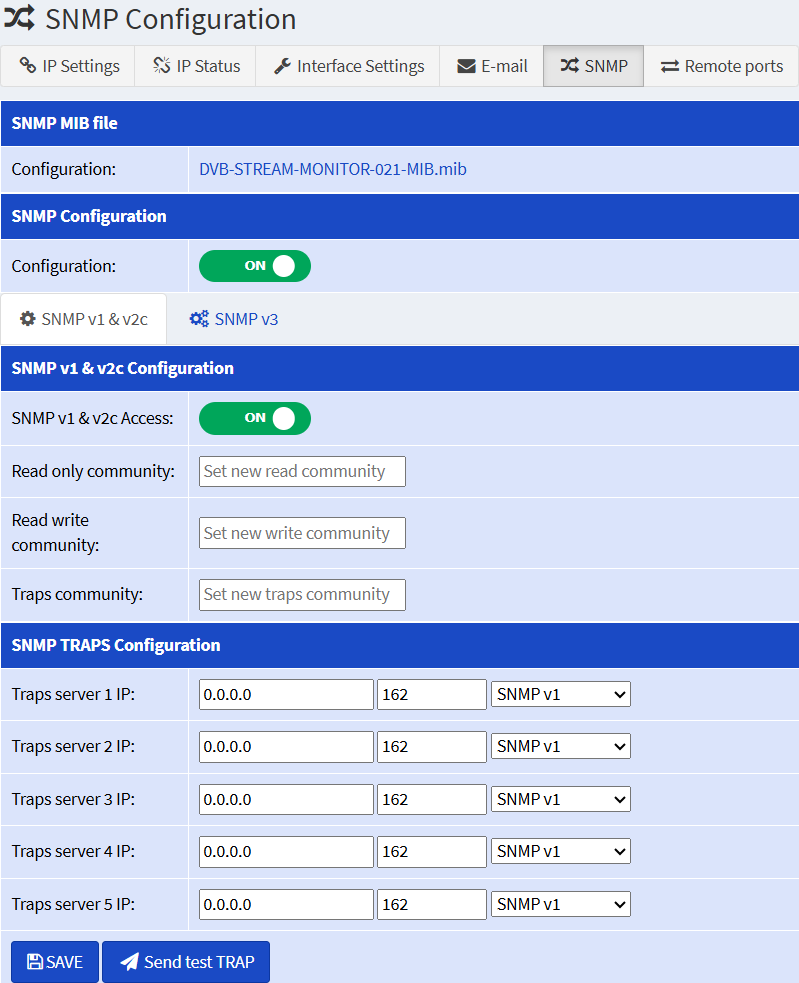Screen dimensions: 799x983
Task: Switch to the Remote ports tab
Action: tap(721, 66)
